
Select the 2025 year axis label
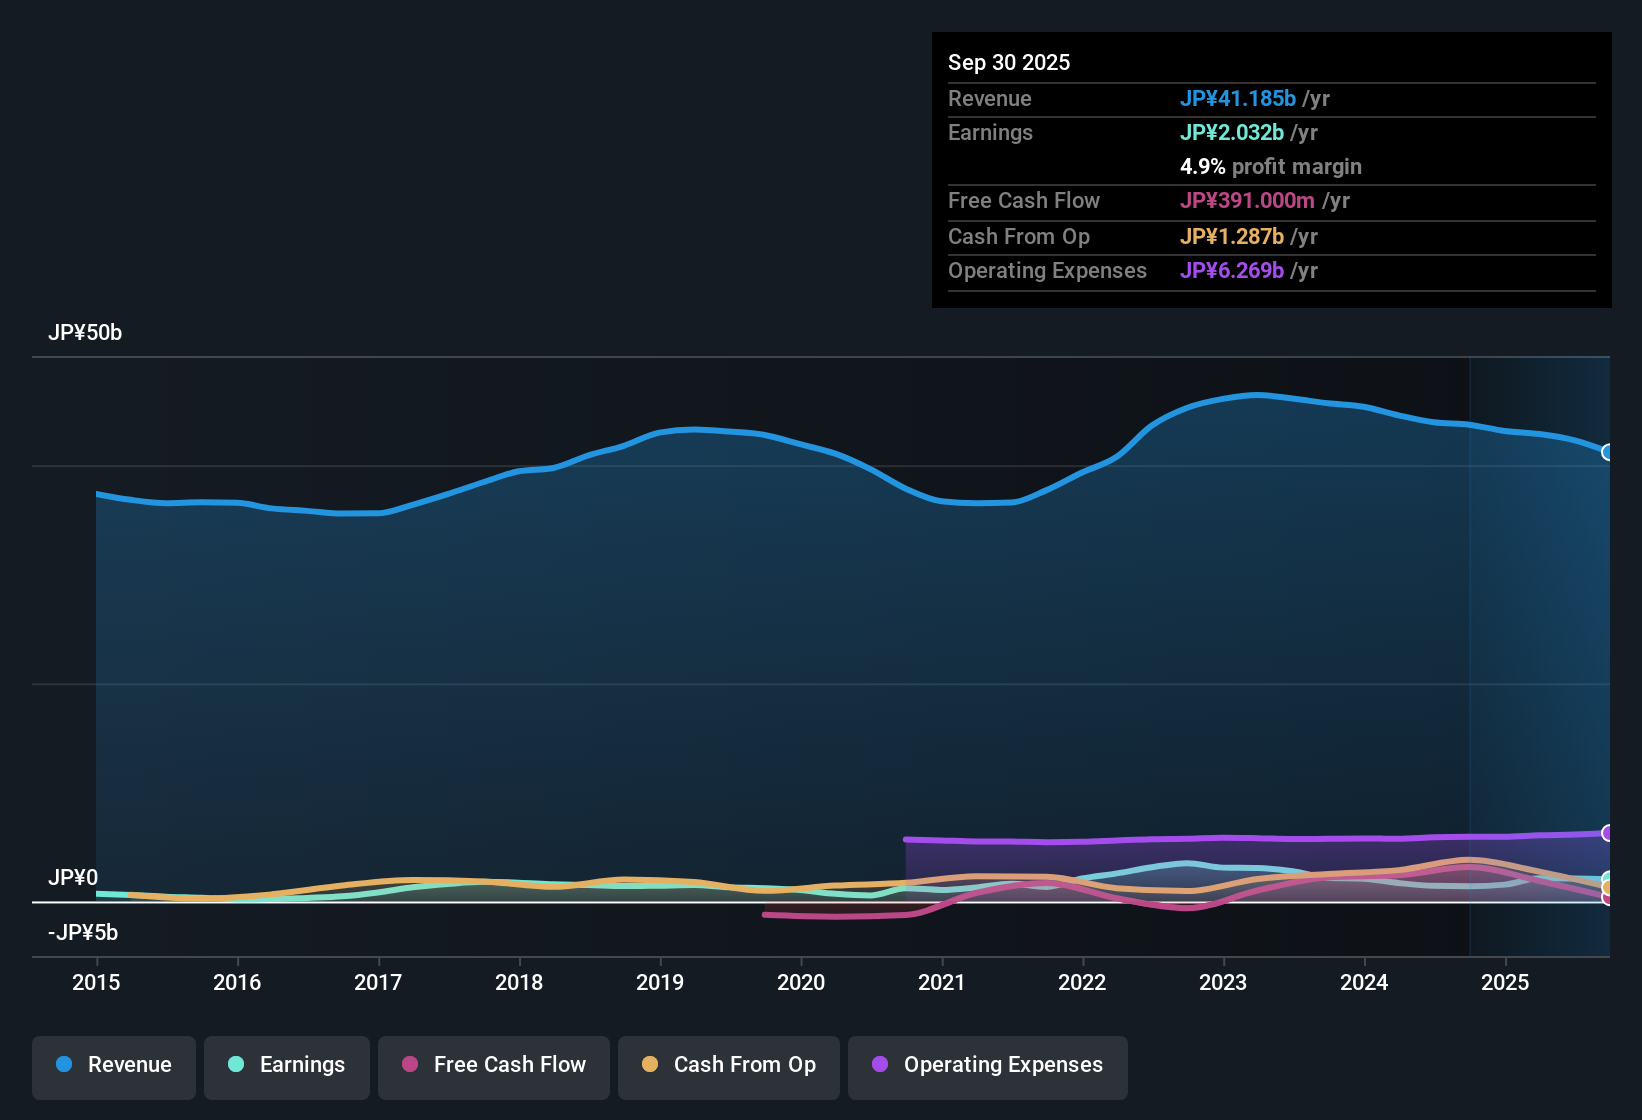point(1506,983)
